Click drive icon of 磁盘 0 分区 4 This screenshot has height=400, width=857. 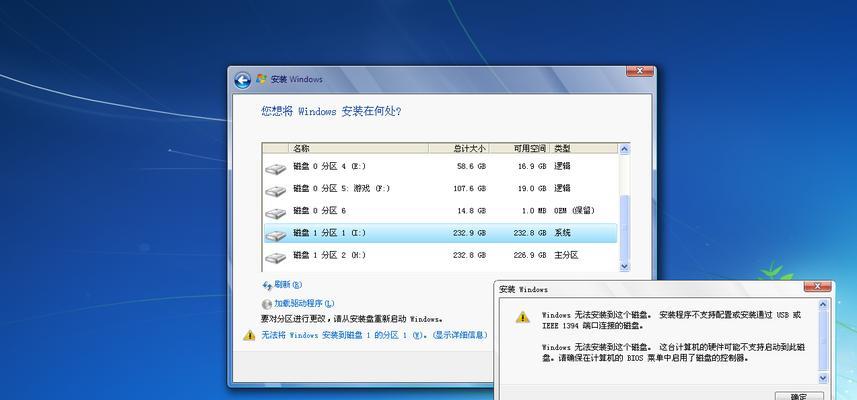pos(276,169)
